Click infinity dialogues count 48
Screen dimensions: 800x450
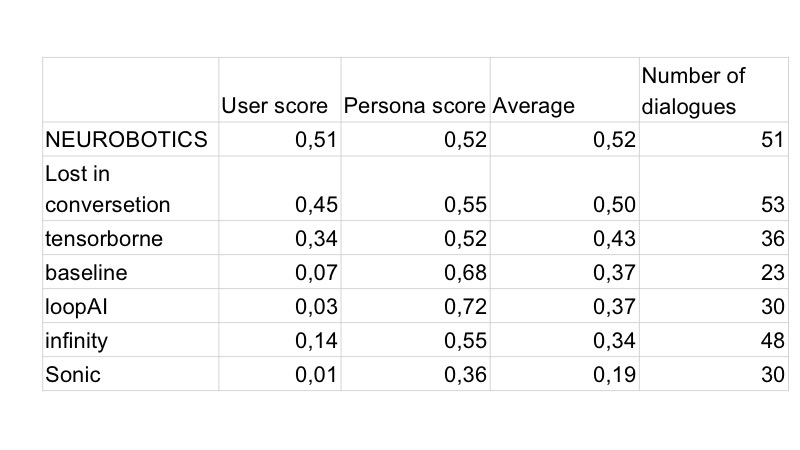pos(767,341)
